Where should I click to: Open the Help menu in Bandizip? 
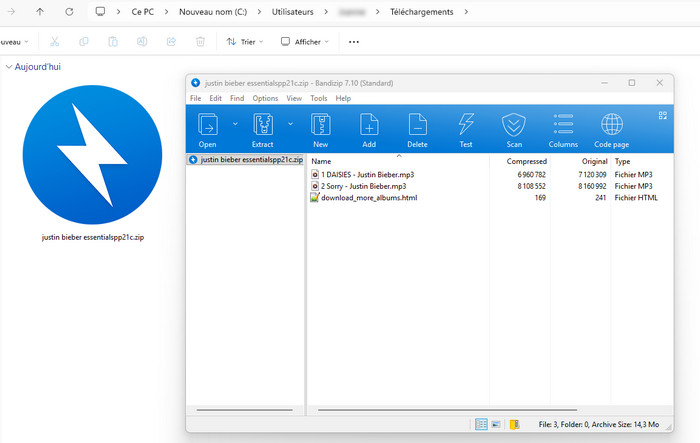(343, 98)
